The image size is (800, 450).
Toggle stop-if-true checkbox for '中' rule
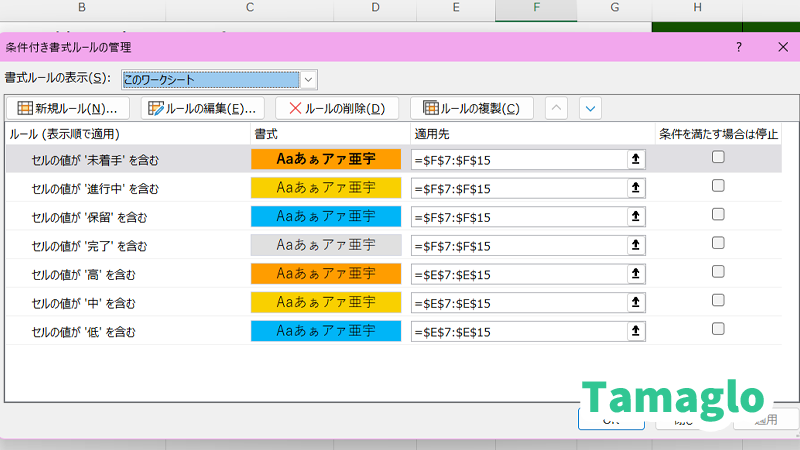[x=718, y=301]
